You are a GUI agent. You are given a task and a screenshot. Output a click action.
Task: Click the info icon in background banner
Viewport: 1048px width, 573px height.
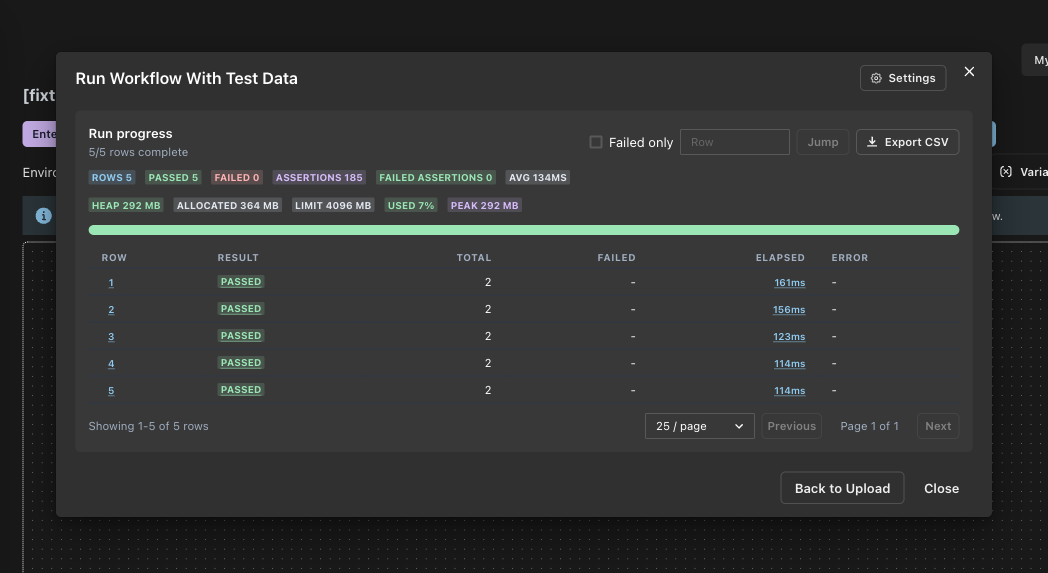(x=43, y=216)
